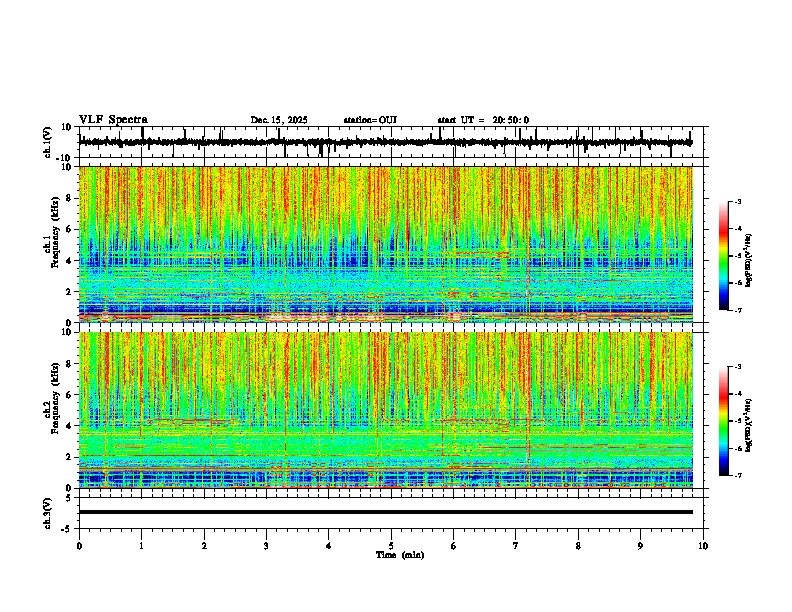792x612 pixels.
Task: Click the "ch.3(V)" y-axis label
Action: (48, 513)
